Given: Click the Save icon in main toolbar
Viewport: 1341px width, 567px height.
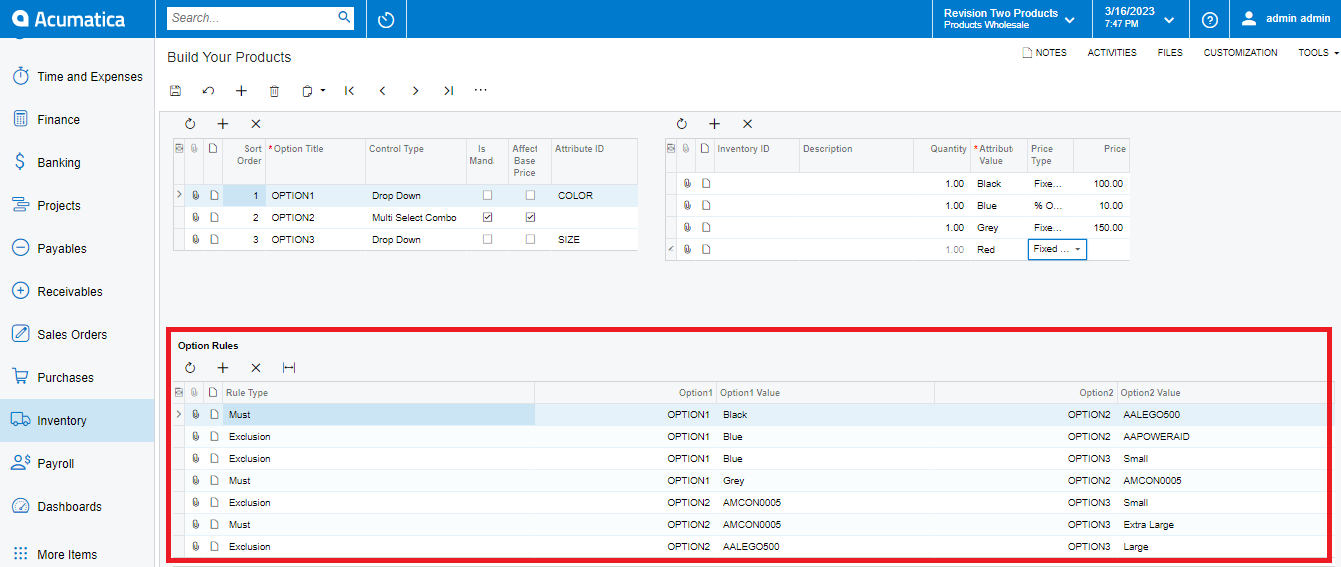Looking at the screenshot, I should click(x=176, y=91).
